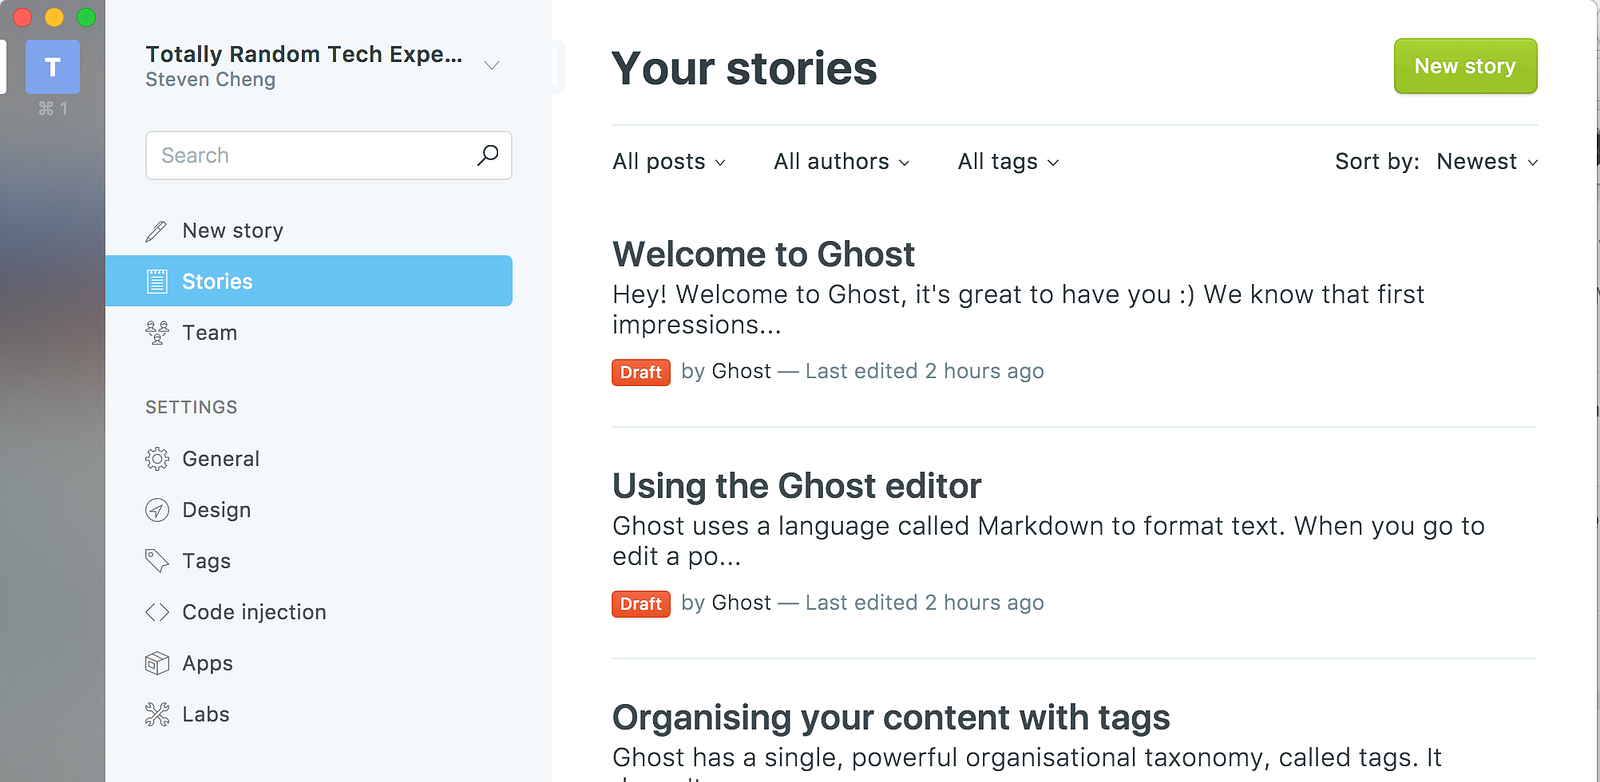
Task: Click the Stories list icon in sidebar
Action: pyautogui.click(x=157, y=282)
